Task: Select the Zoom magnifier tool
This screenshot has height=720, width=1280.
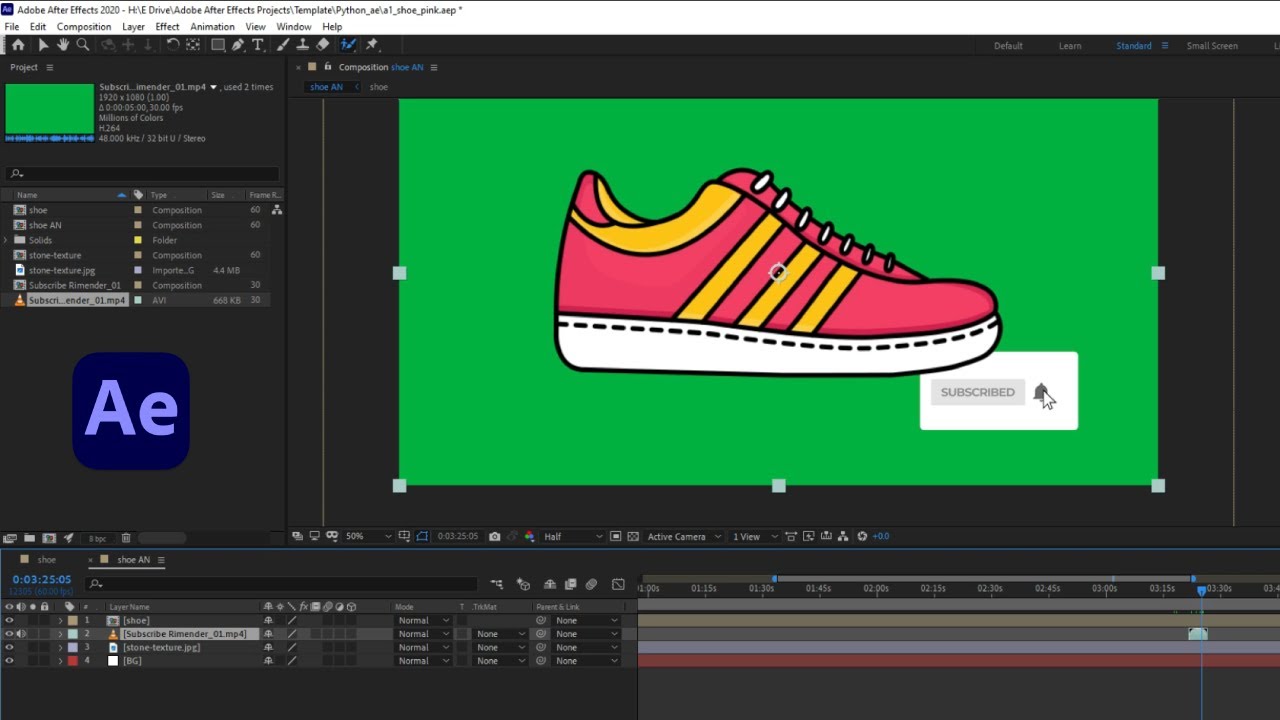Action: (83, 45)
